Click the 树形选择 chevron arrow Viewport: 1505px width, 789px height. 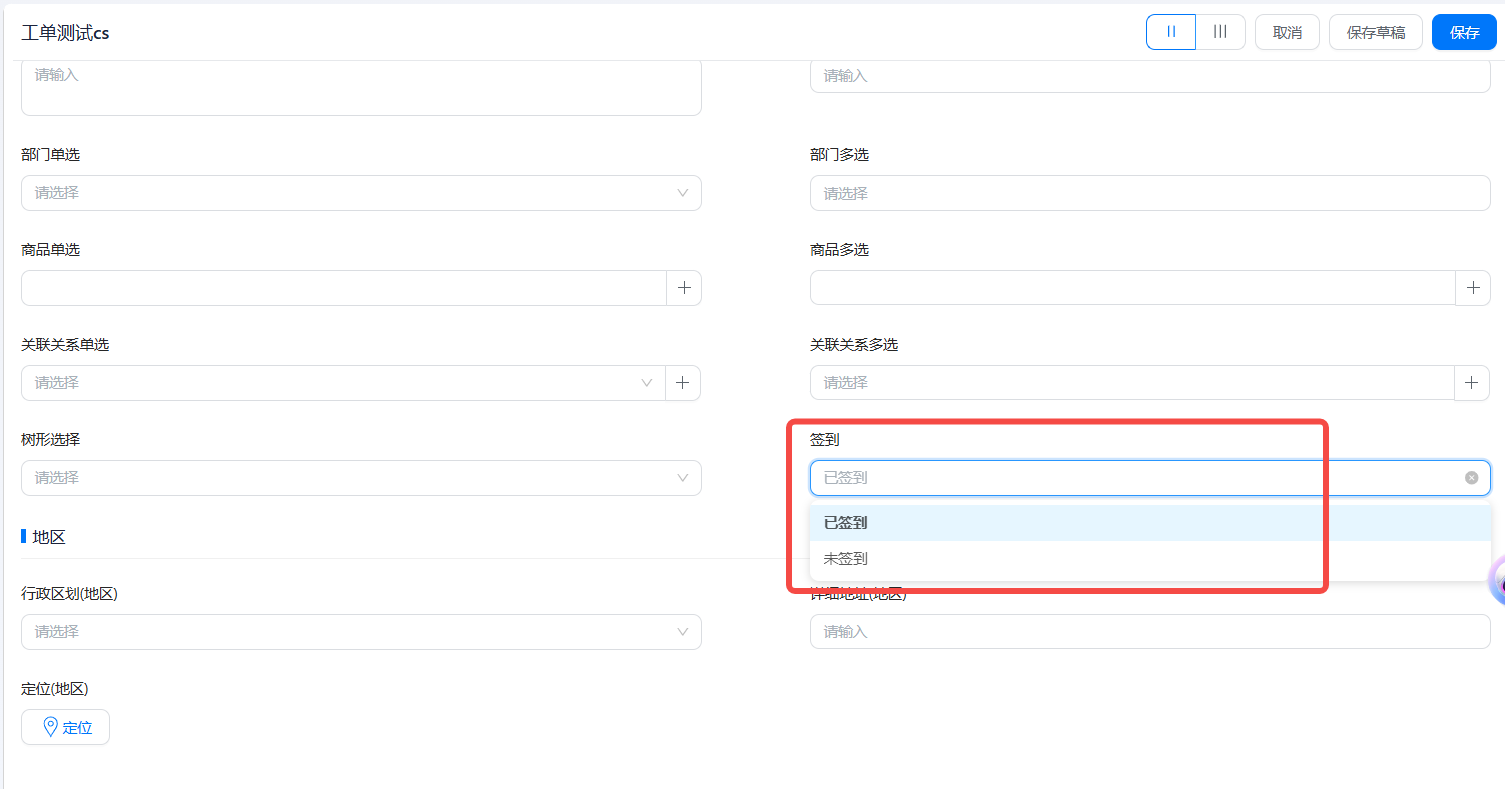(683, 478)
